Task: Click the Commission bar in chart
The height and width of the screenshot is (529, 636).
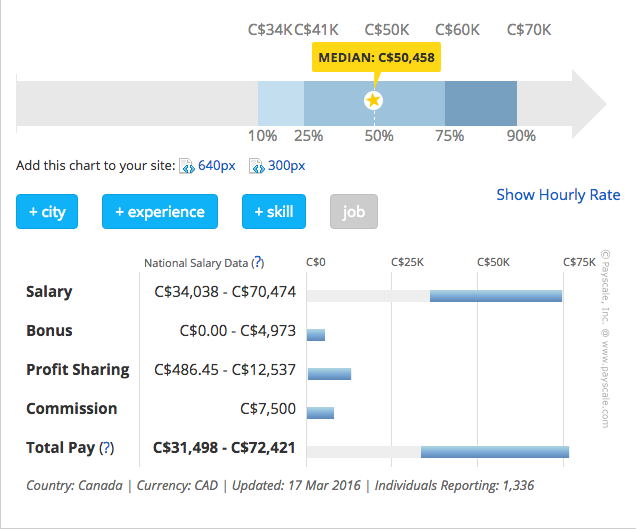Action: point(320,412)
